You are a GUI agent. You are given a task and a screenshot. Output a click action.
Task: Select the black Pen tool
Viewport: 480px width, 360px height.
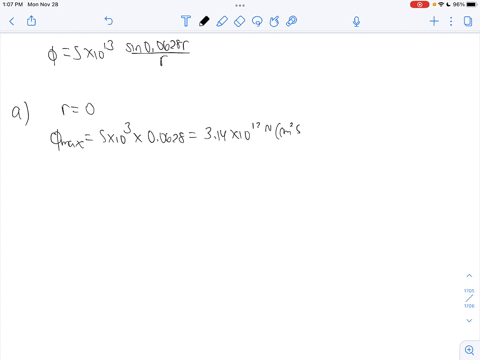pyautogui.click(x=204, y=21)
